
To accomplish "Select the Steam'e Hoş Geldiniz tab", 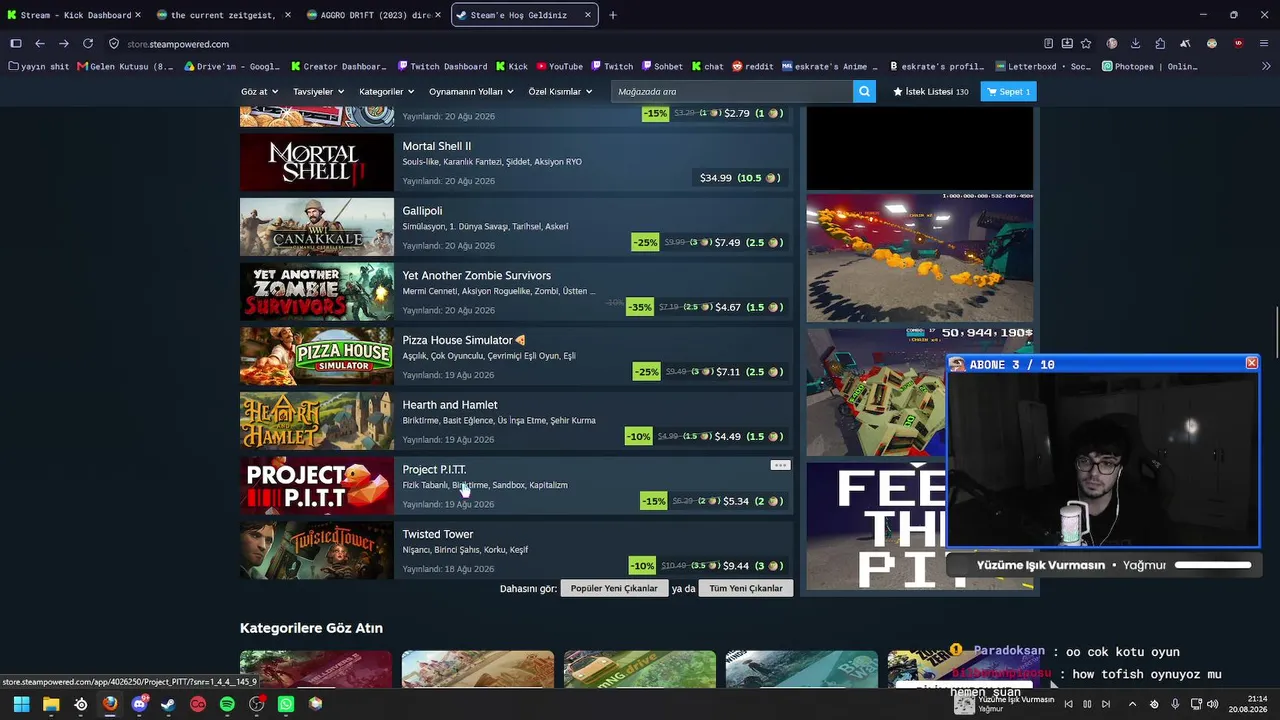I will pyautogui.click(x=524, y=15).
